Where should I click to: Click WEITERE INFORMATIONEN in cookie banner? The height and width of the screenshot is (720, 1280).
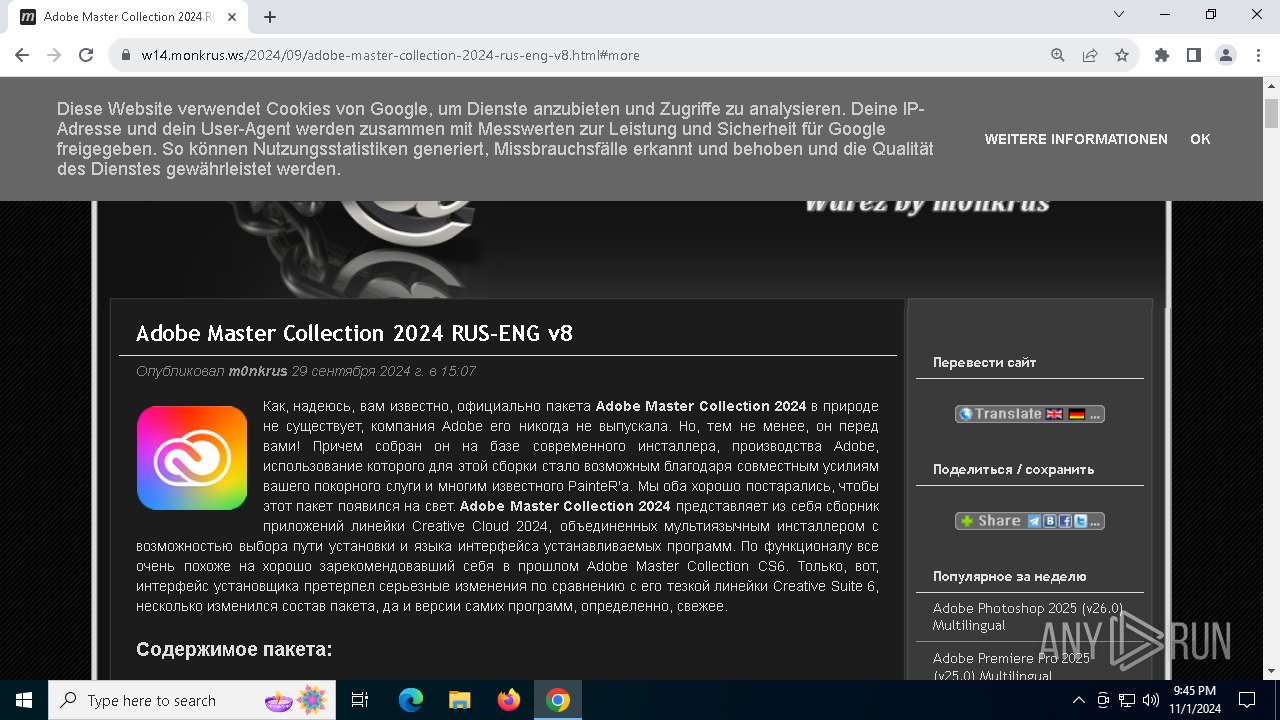(1076, 139)
